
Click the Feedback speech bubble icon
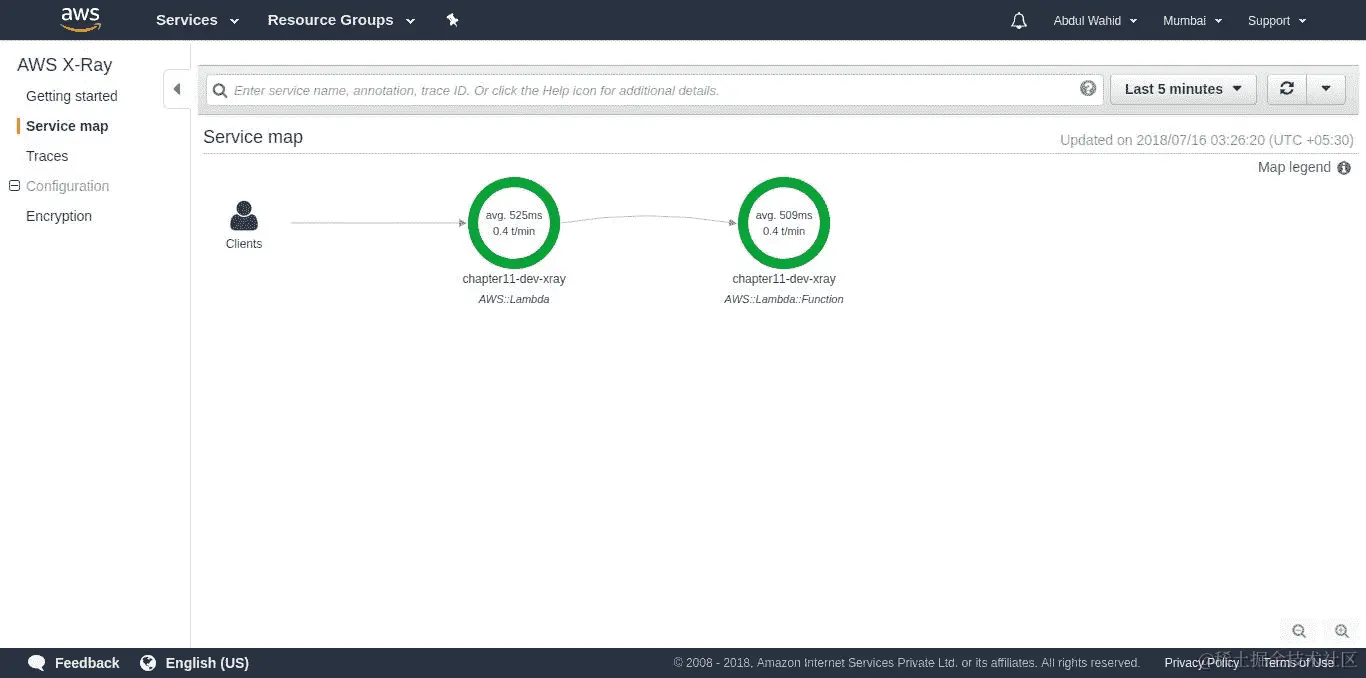tap(37, 663)
